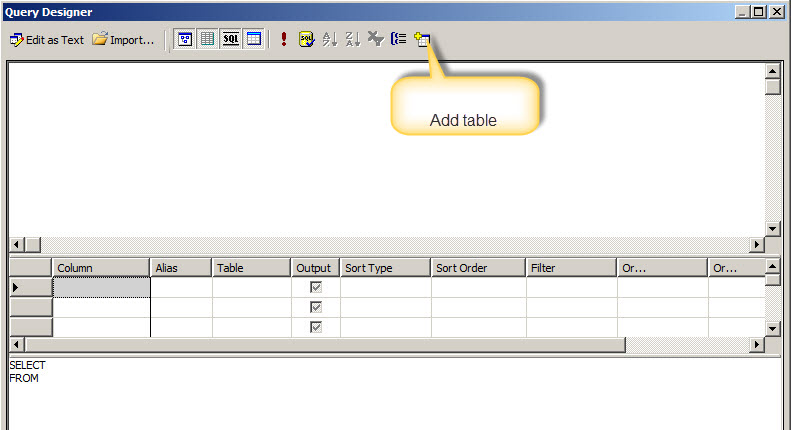Click the Add Table toolbar icon

422,39
